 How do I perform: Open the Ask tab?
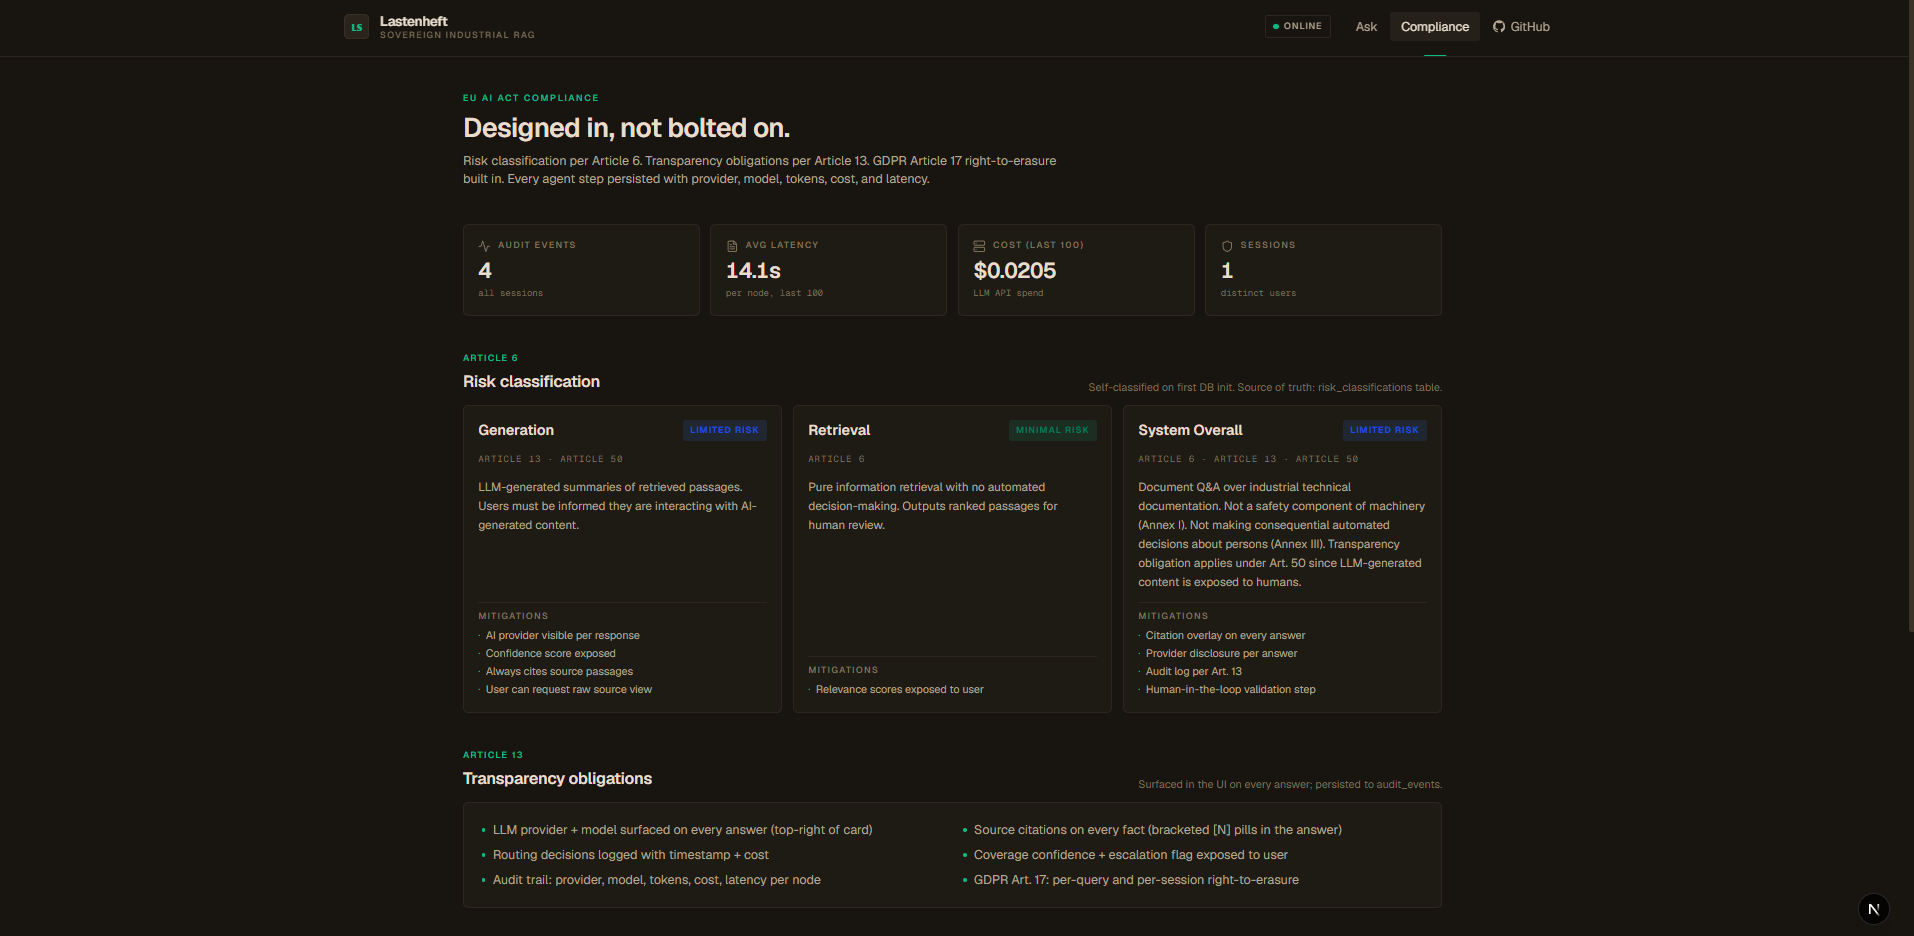[1366, 27]
